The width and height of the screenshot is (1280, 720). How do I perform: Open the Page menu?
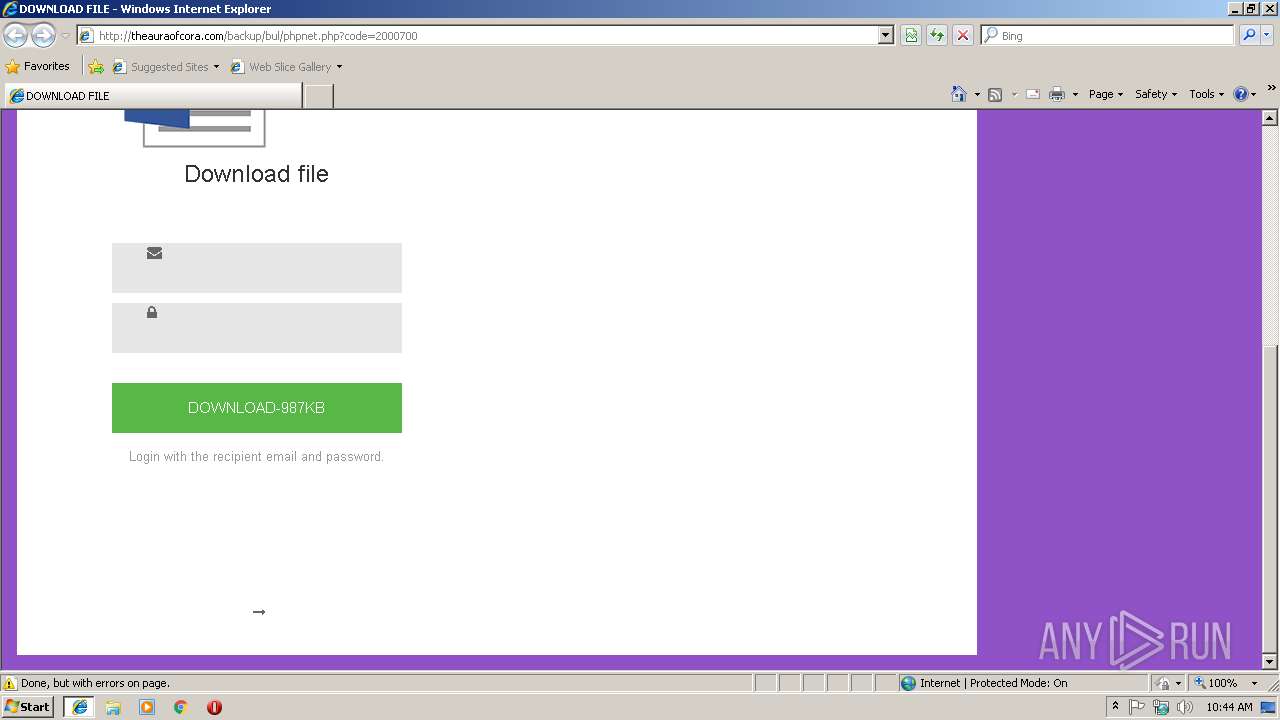coord(1105,94)
